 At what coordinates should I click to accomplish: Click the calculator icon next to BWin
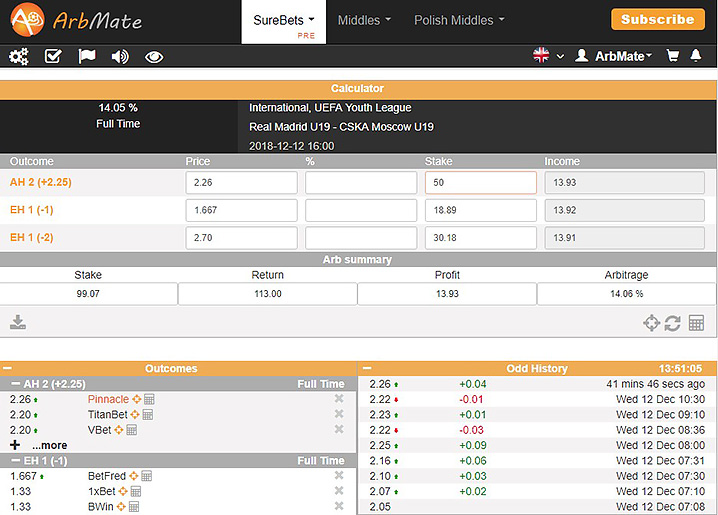(x=134, y=507)
